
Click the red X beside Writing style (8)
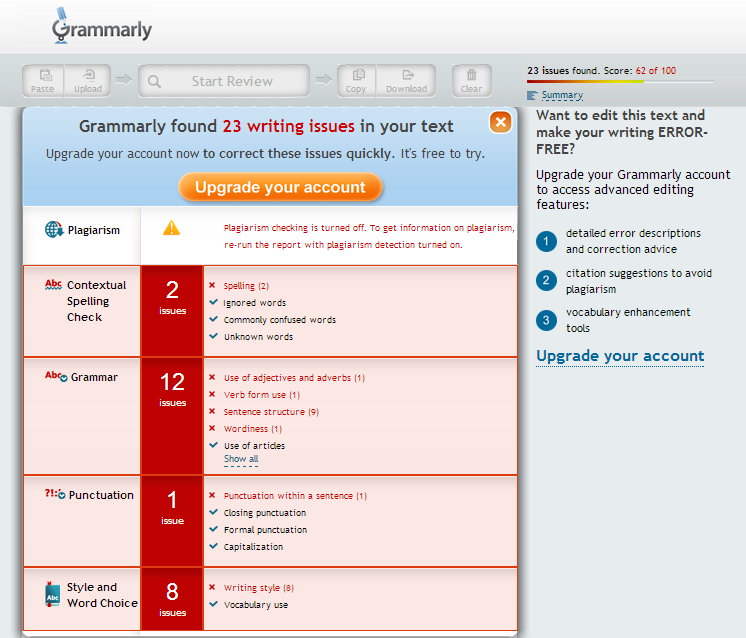point(212,587)
